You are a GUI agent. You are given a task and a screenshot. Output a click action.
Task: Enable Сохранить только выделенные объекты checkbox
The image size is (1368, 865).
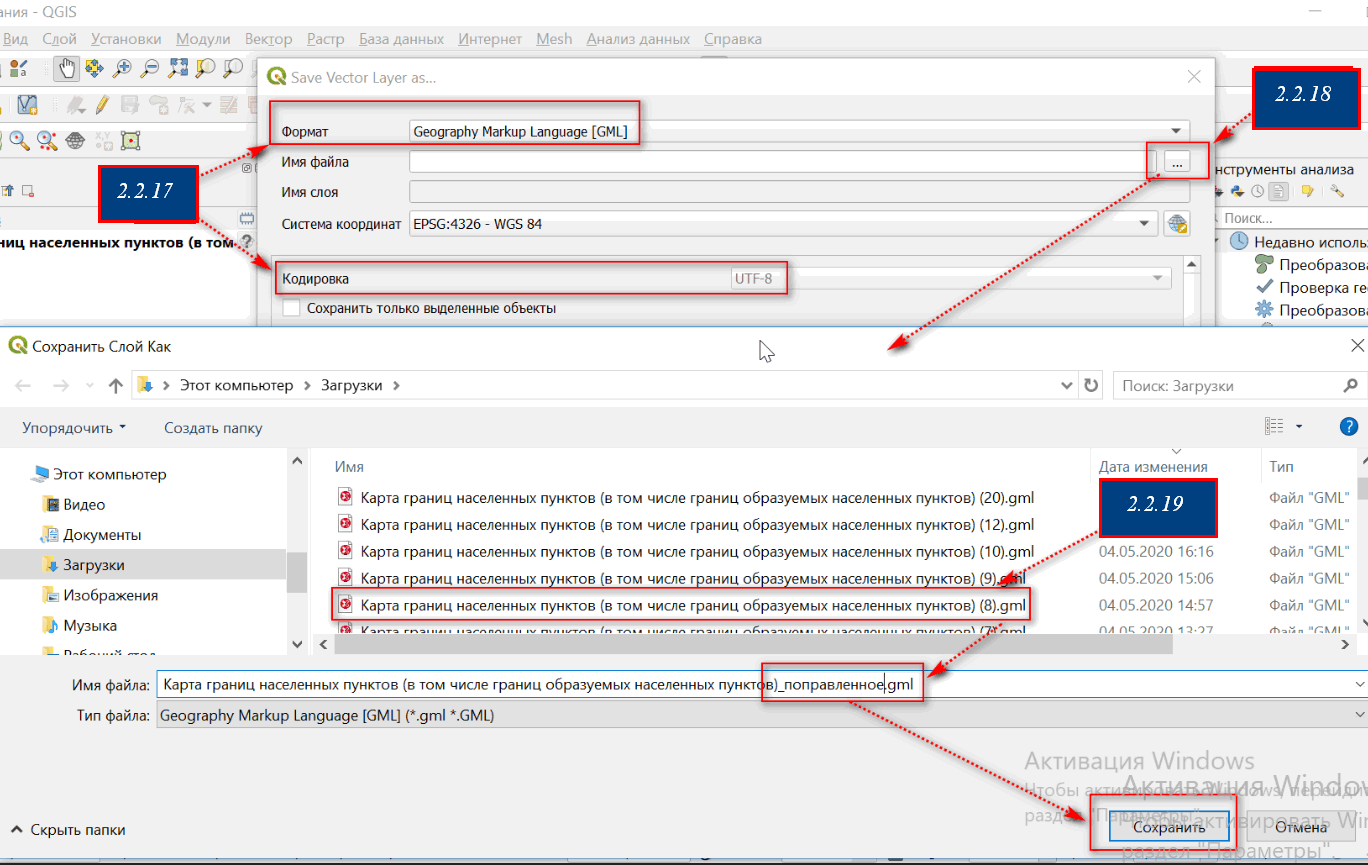click(x=291, y=308)
